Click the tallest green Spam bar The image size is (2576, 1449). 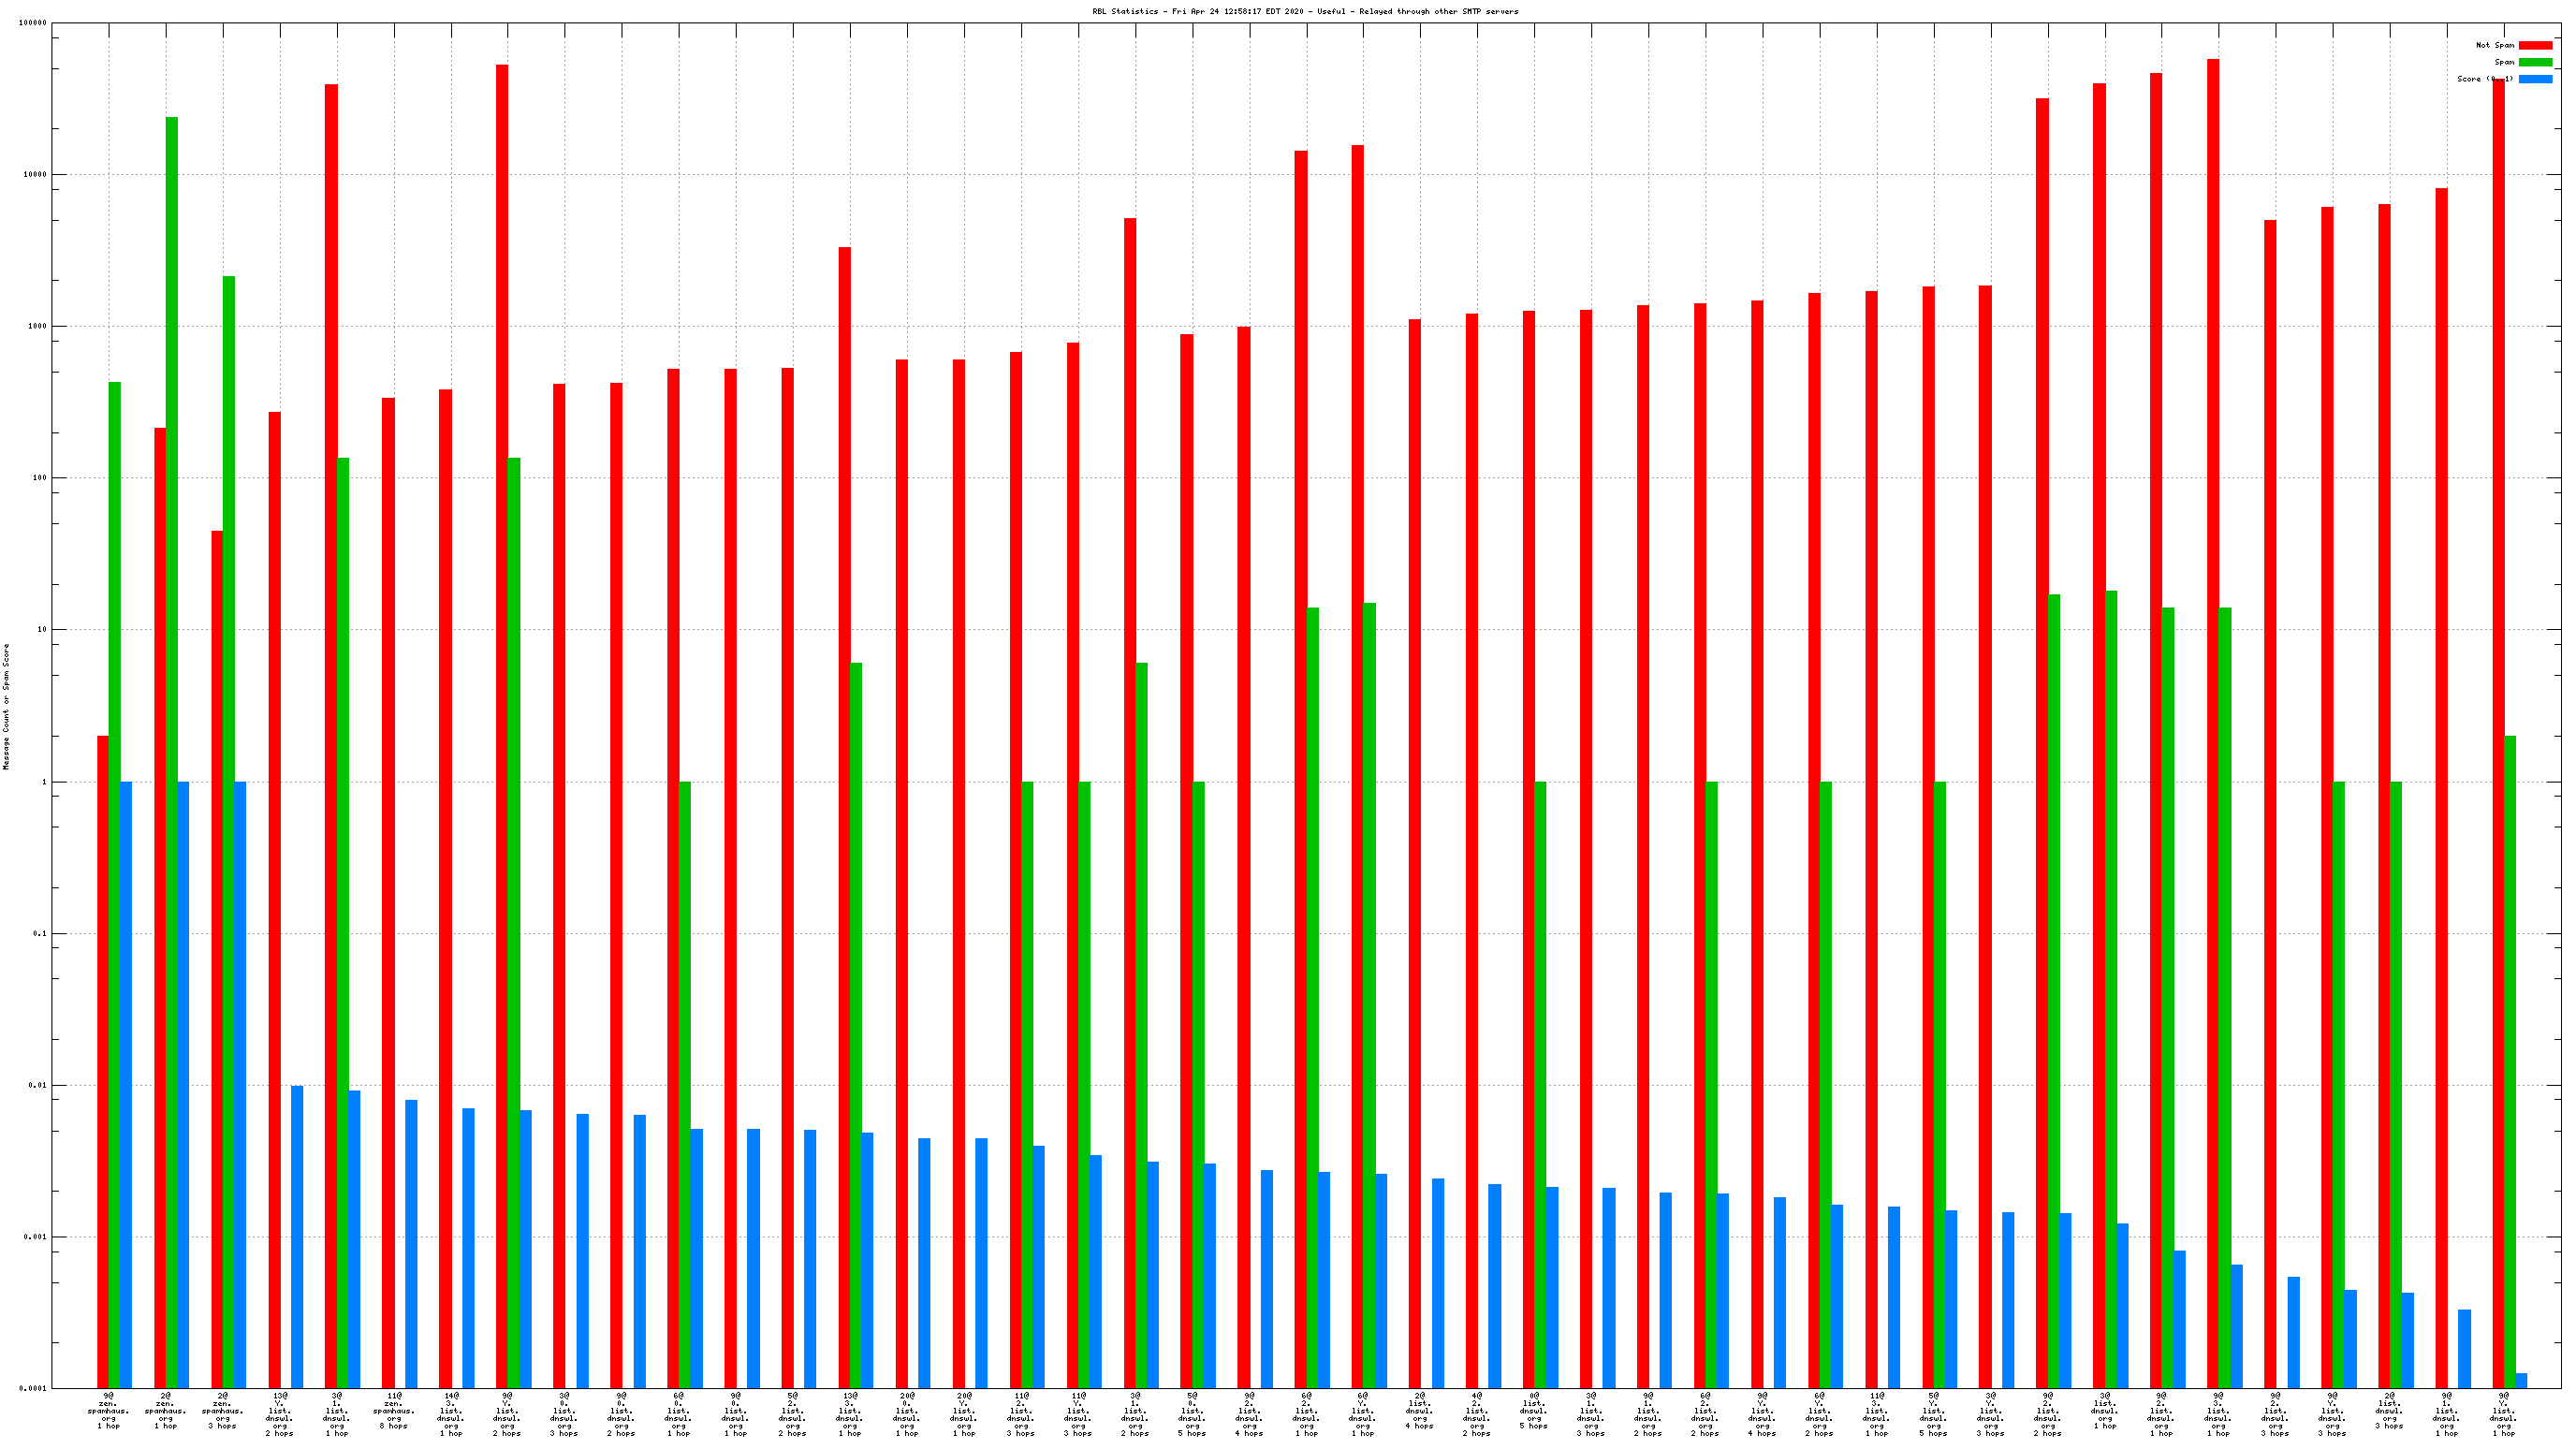click(x=172, y=750)
